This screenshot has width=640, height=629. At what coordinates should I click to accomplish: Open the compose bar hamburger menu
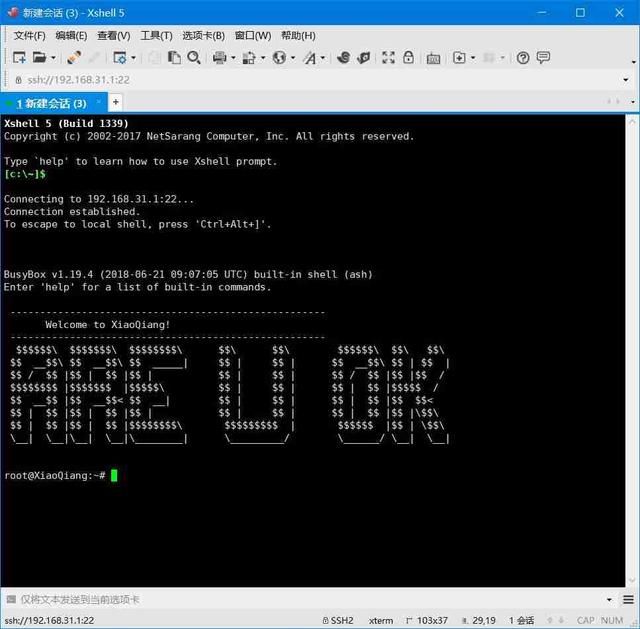click(x=628, y=599)
